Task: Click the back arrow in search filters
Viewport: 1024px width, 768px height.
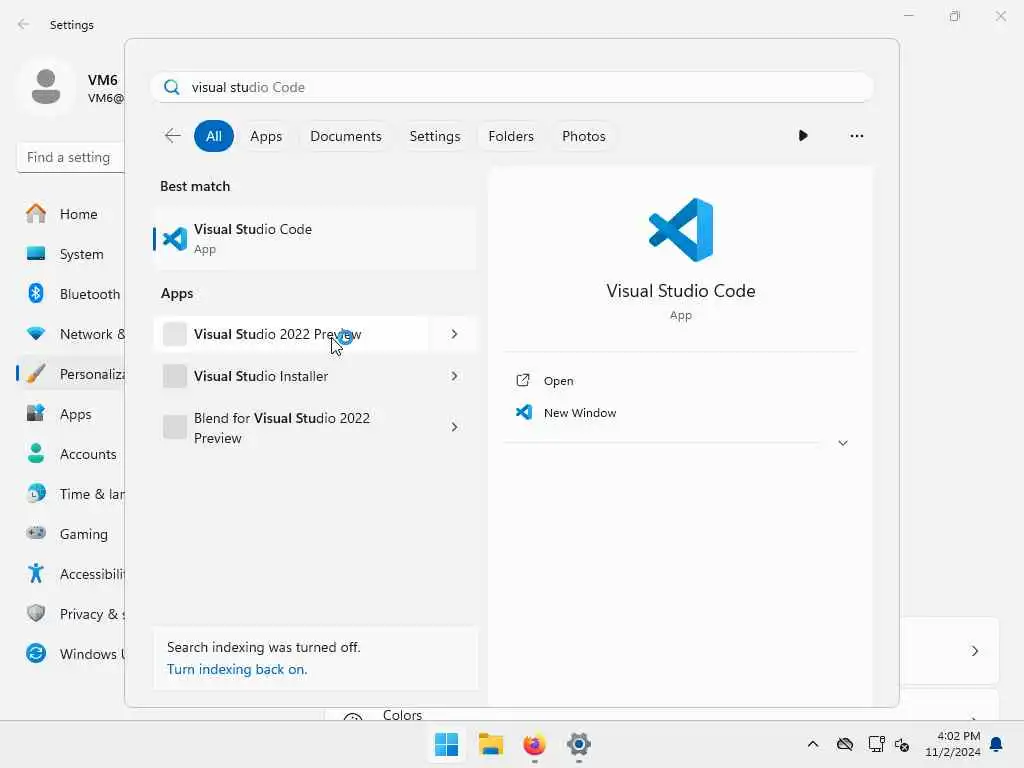Action: click(172, 136)
